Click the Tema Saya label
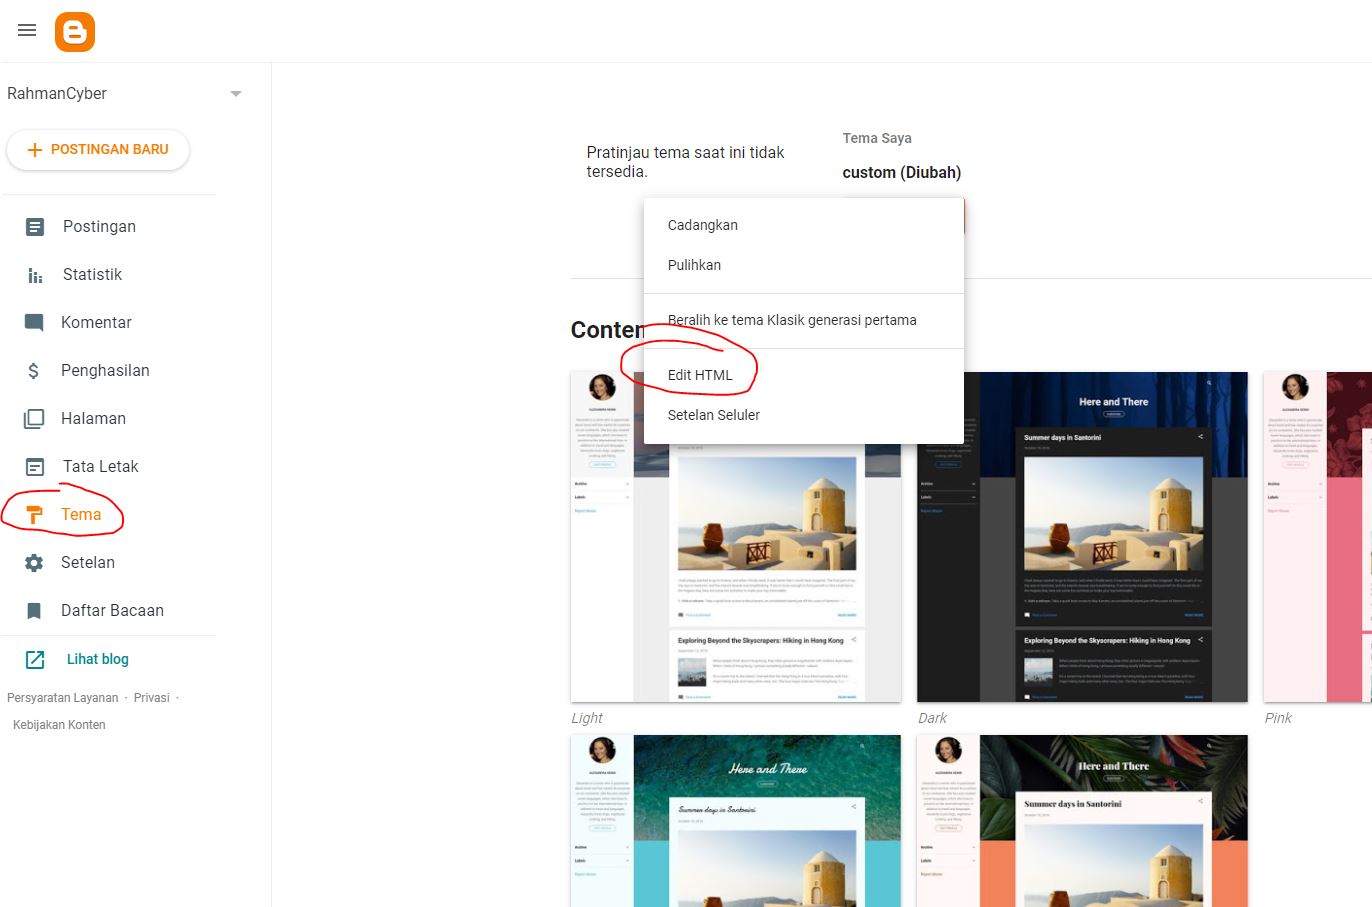The height and width of the screenshot is (907, 1372). tap(877, 138)
